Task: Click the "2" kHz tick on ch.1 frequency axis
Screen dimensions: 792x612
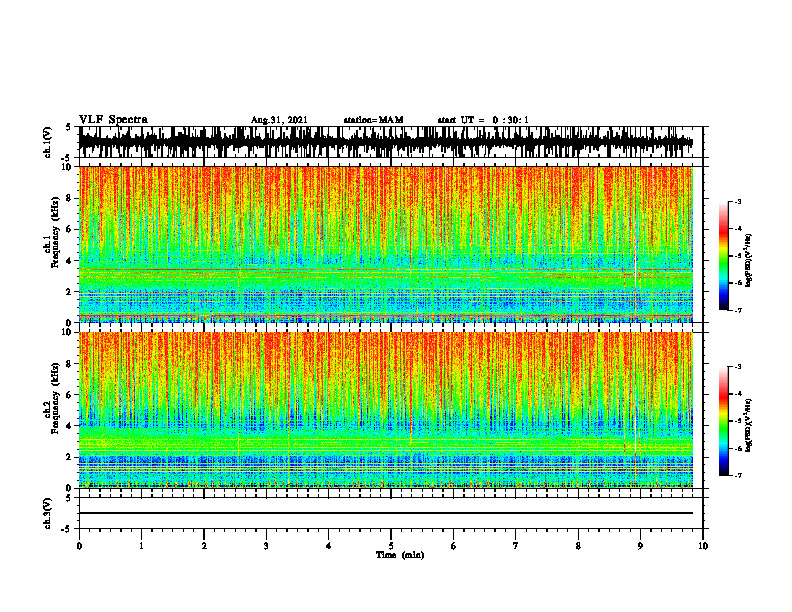Action: tap(70, 292)
